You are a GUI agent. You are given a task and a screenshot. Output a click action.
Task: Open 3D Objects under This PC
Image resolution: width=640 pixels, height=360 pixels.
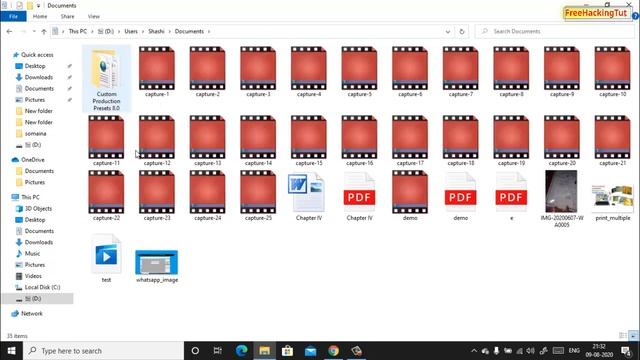pos(38,209)
